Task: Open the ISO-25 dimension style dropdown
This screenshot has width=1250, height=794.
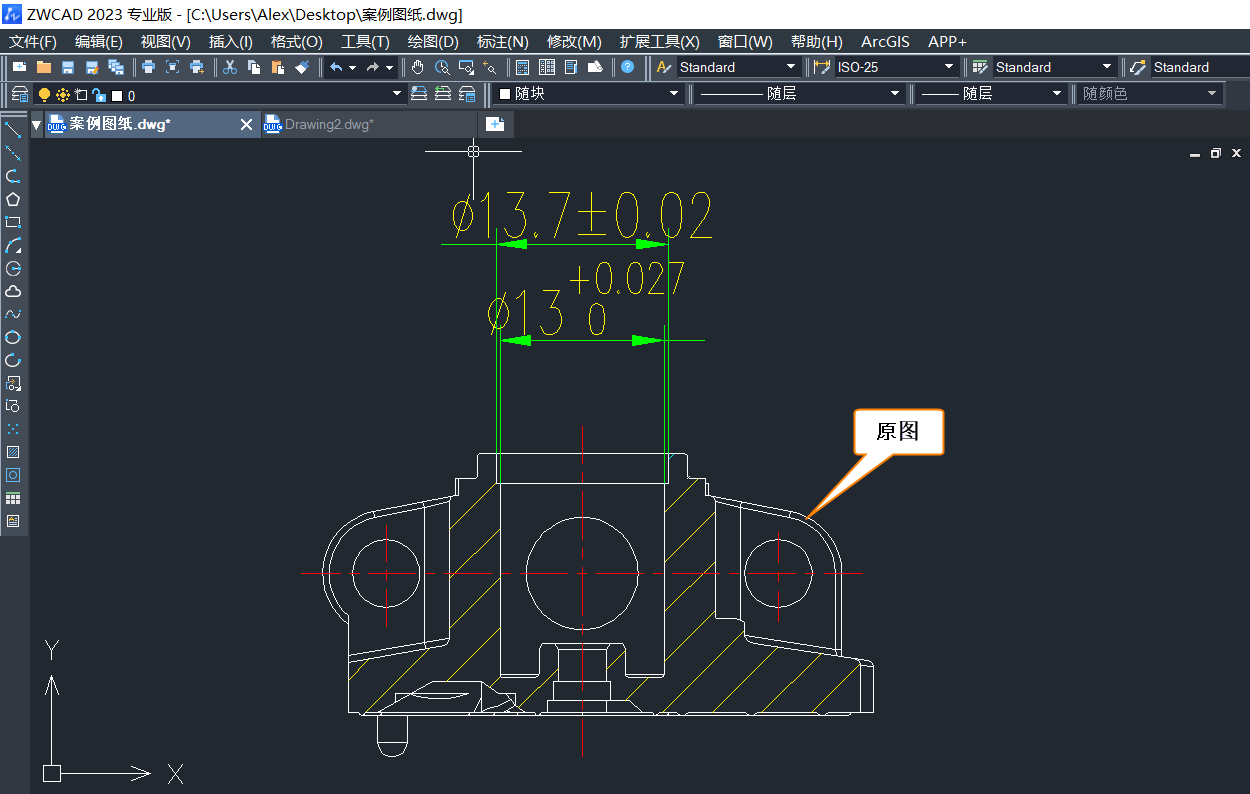Action: click(x=897, y=67)
